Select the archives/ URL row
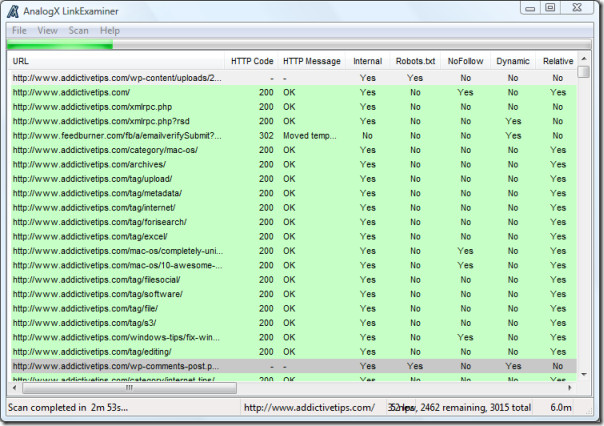This screenshot has width=604, height=426. click(x=293, y=164)
